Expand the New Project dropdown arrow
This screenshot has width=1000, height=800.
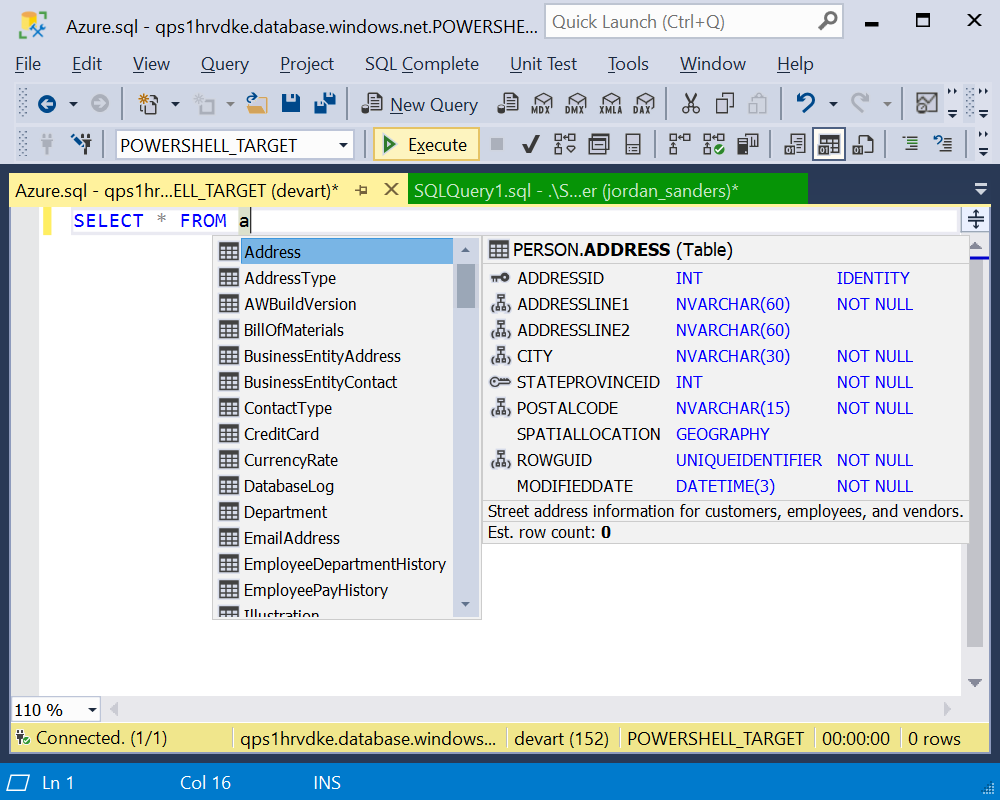(x=175, y=103)
